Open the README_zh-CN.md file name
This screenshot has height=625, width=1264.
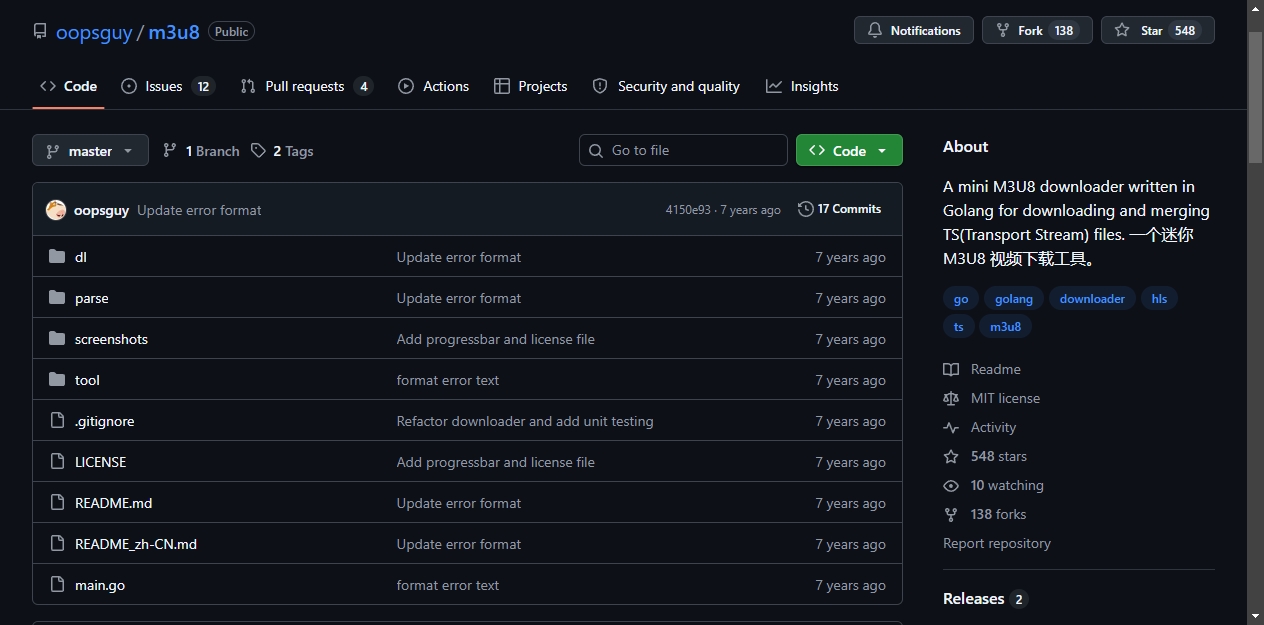click(x=136, y=544)
